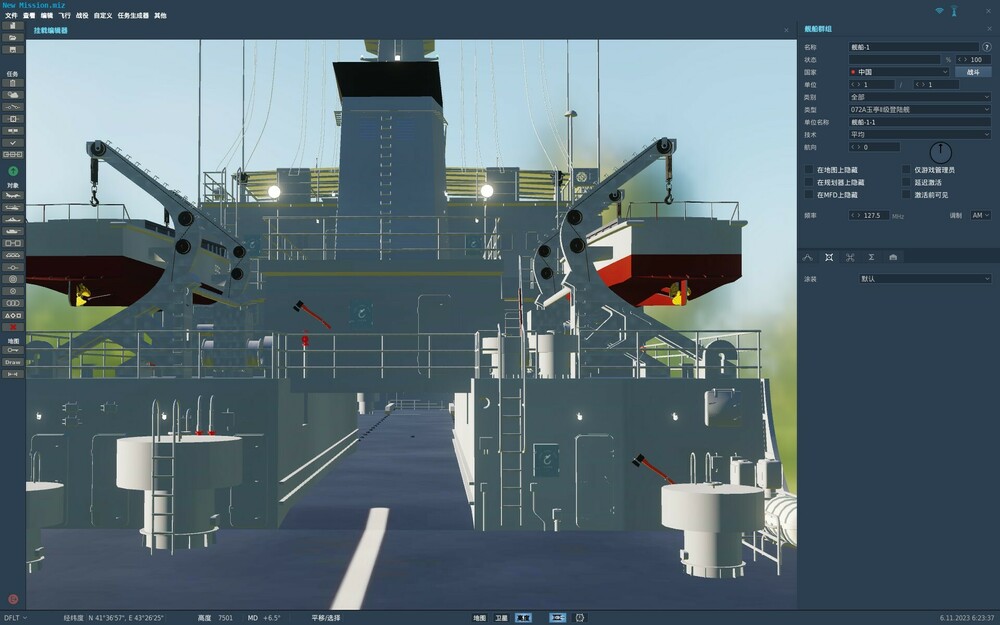This screenshot has width=1000, height=625.
Task: Enable 在MFD上隐藏 checkbox
Action: 809,195
